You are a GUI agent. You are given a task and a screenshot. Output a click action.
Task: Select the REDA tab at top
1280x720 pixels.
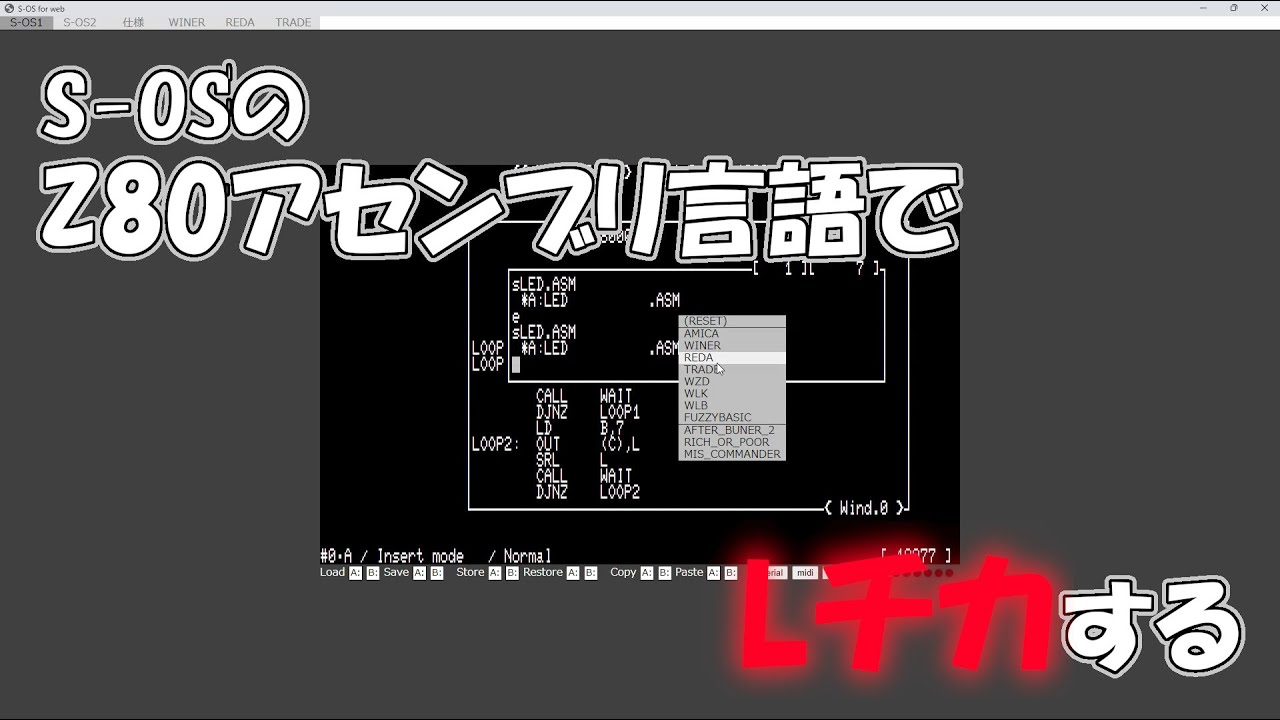240,22
